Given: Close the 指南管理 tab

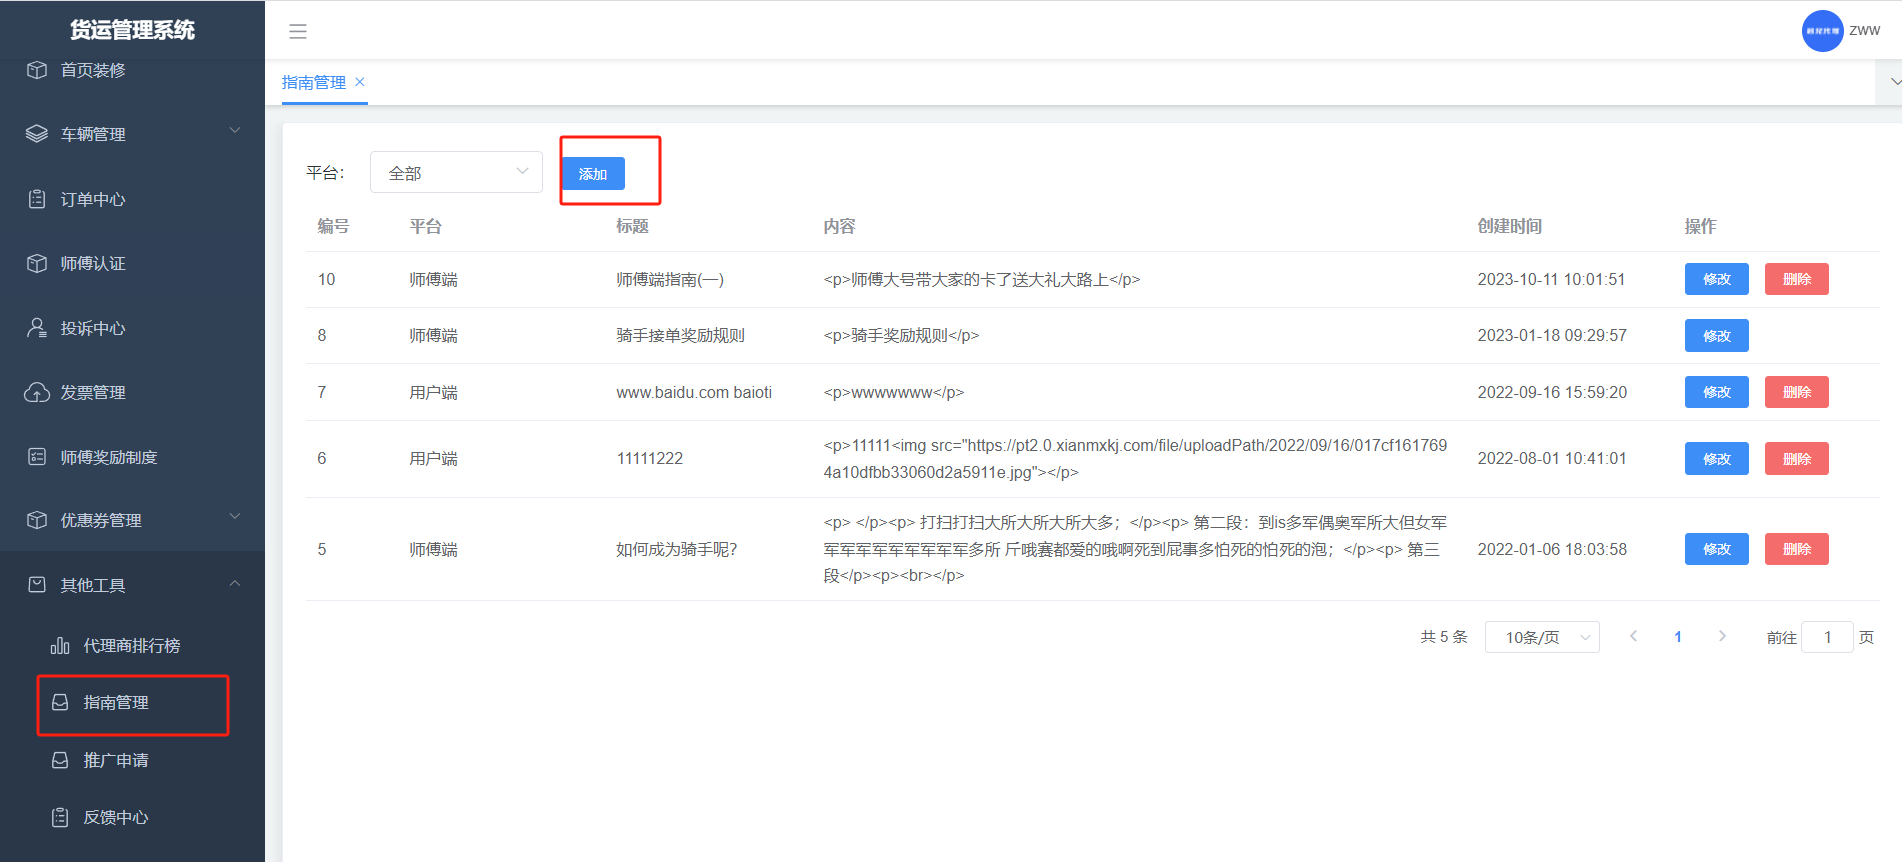Looking at the screenshot, I should (x=360, y=82).
